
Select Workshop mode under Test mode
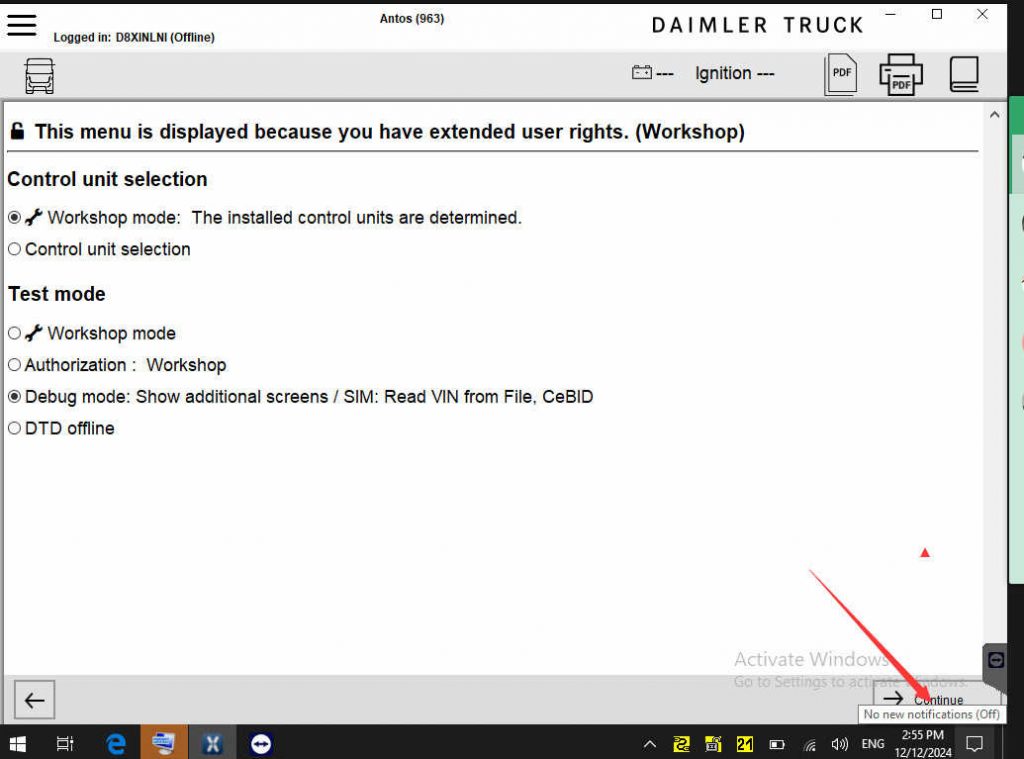14,333
